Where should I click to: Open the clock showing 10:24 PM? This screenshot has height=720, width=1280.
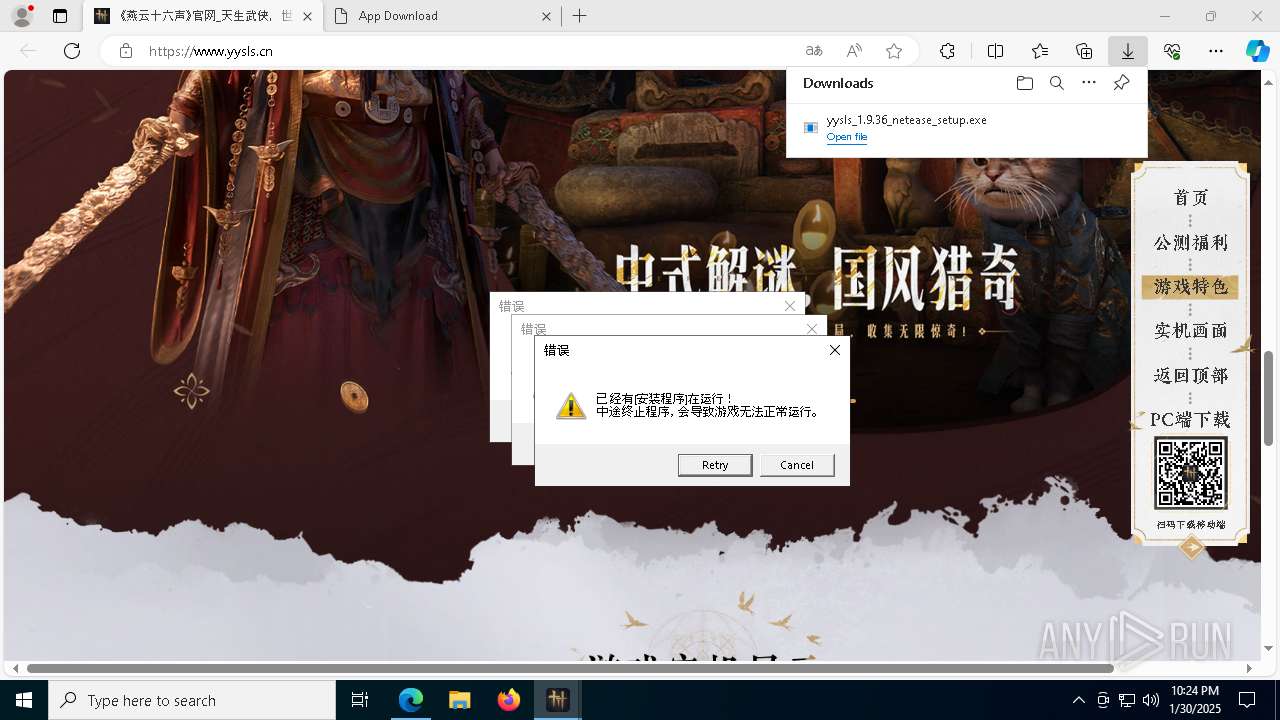coord(1194,700)
